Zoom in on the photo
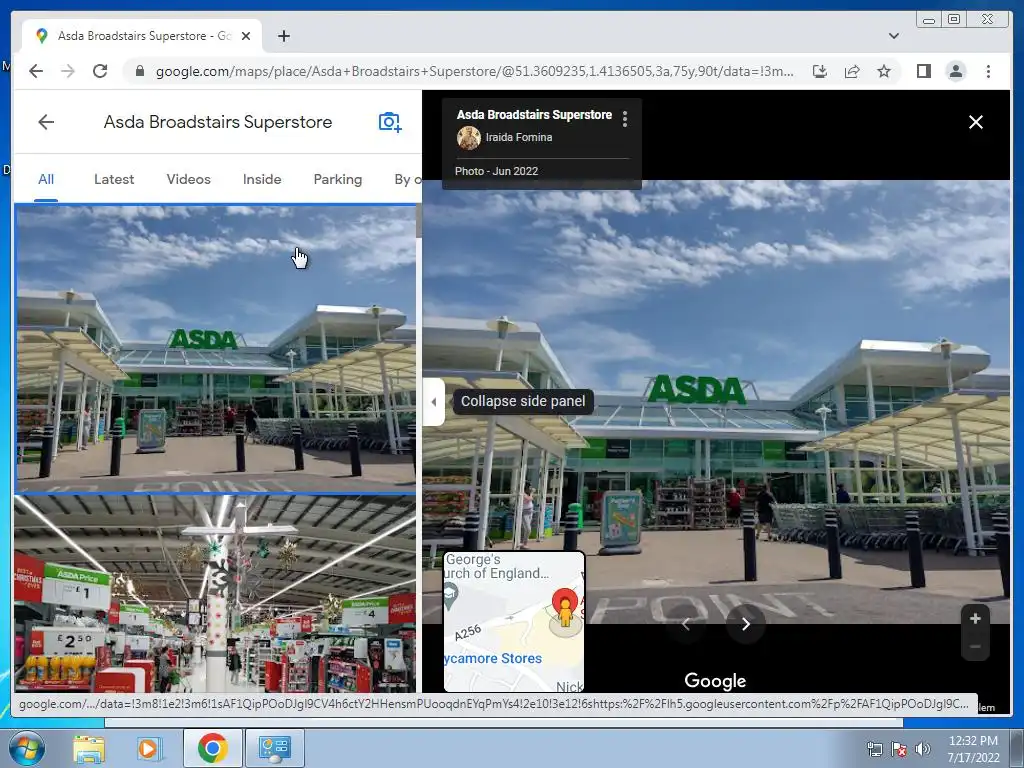1024x768 pixels. (x=975, y=618)
